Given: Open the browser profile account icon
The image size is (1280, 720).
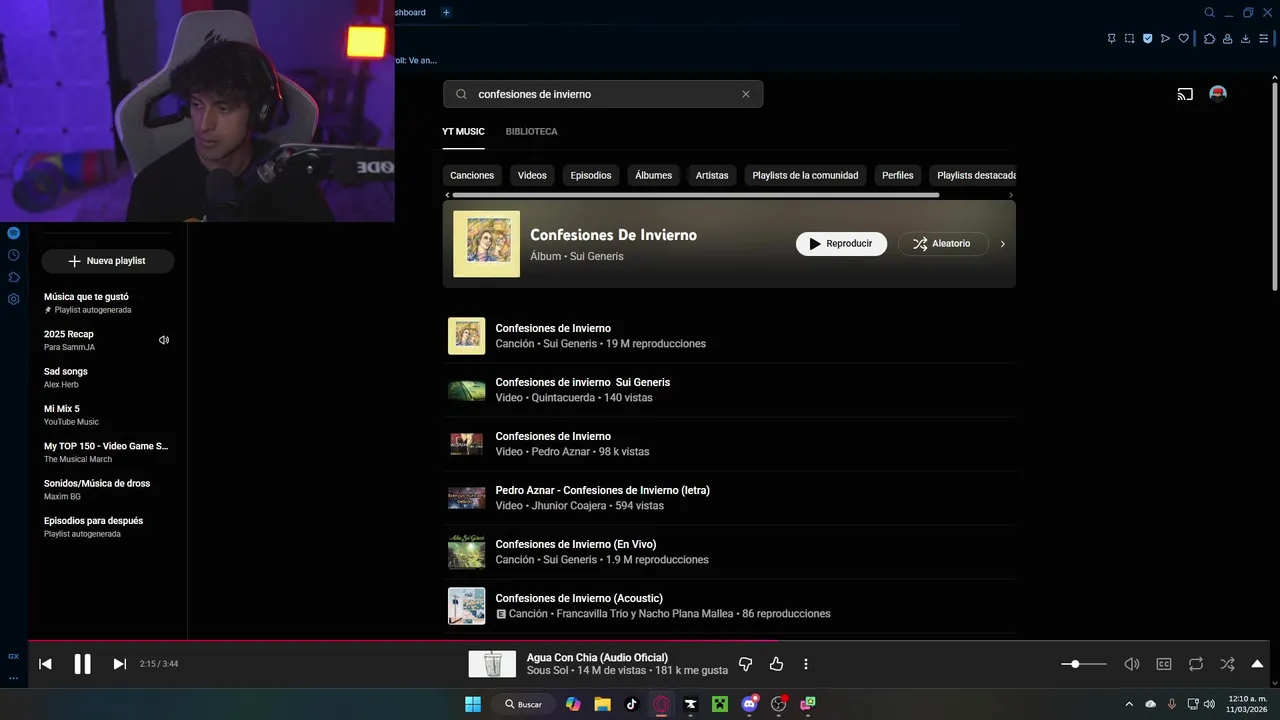Looking at the screenshot, I should pos(1227,39).
